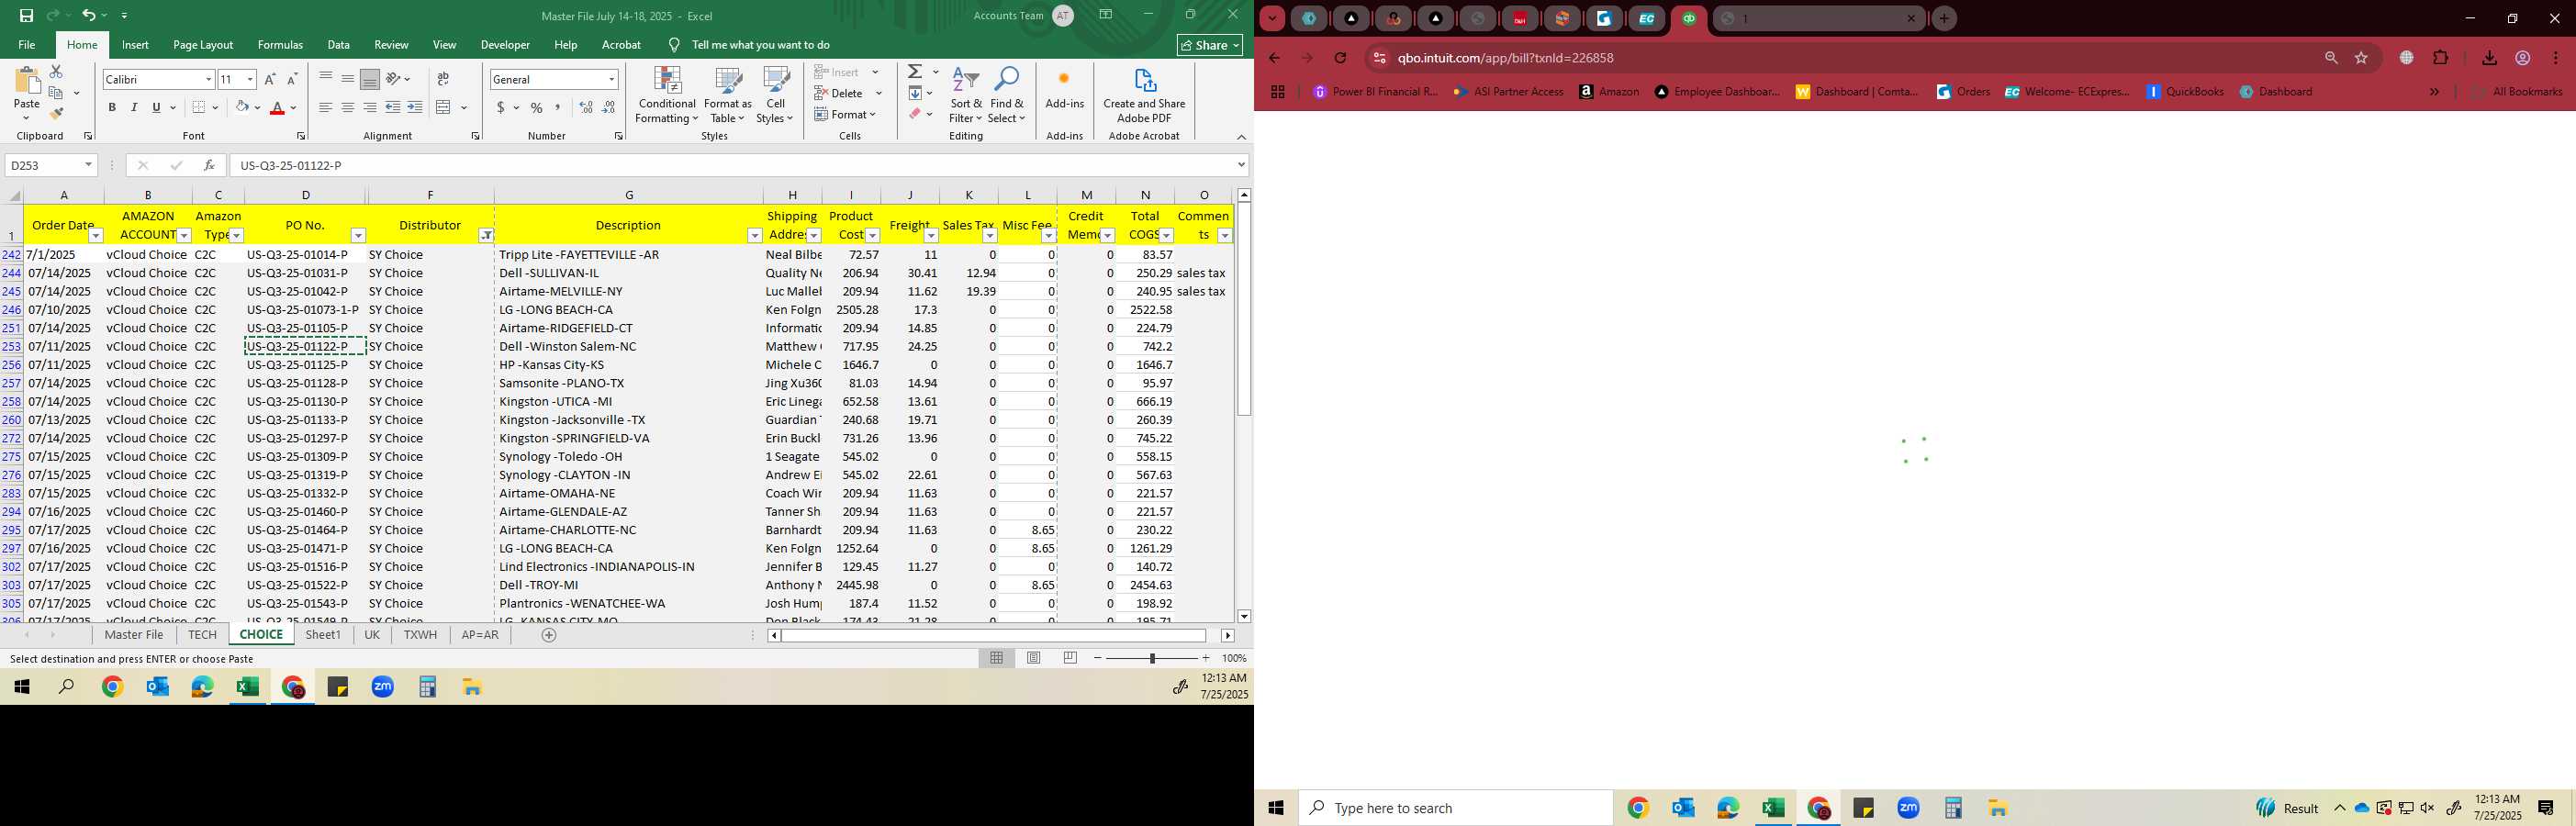Open the Format cells menu
Image resolution: width=2576 pixels, height=826 pixels.
click(846, 114)
